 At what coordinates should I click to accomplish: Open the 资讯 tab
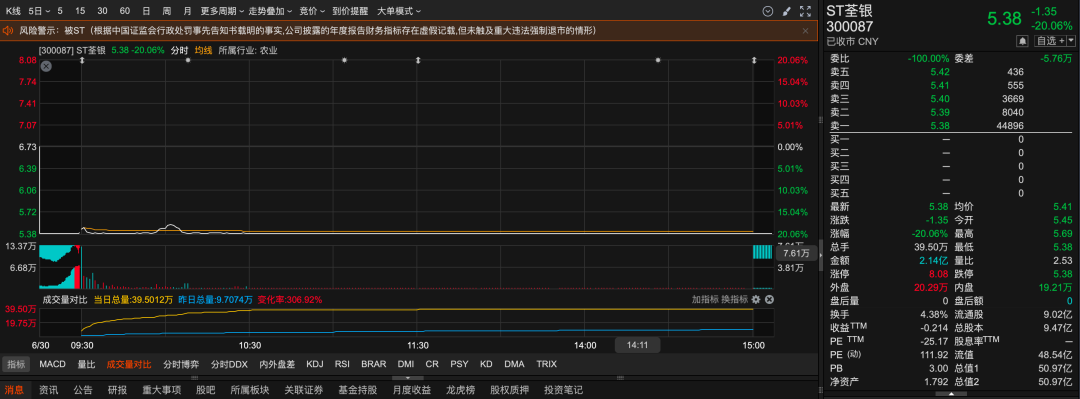pyautogui.click(x=48, y=390)
